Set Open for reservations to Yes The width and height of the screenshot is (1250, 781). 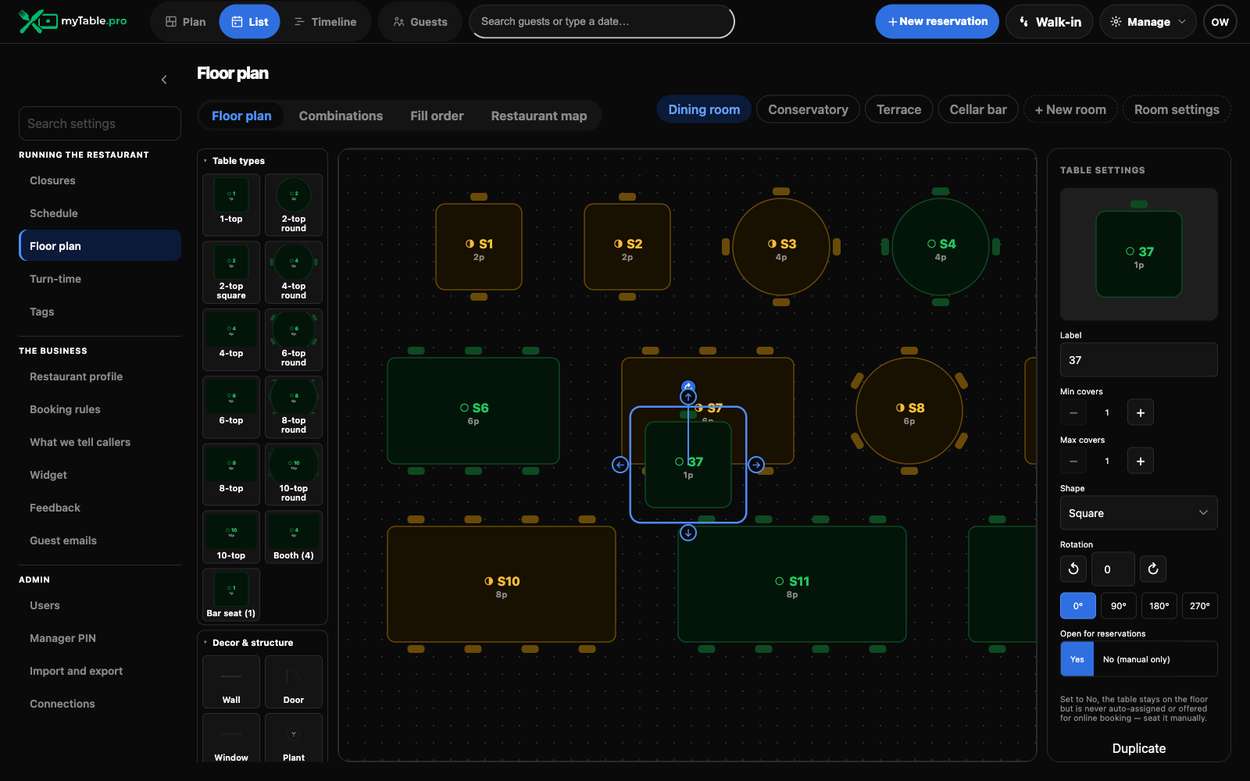click(x=1077, y=659)
